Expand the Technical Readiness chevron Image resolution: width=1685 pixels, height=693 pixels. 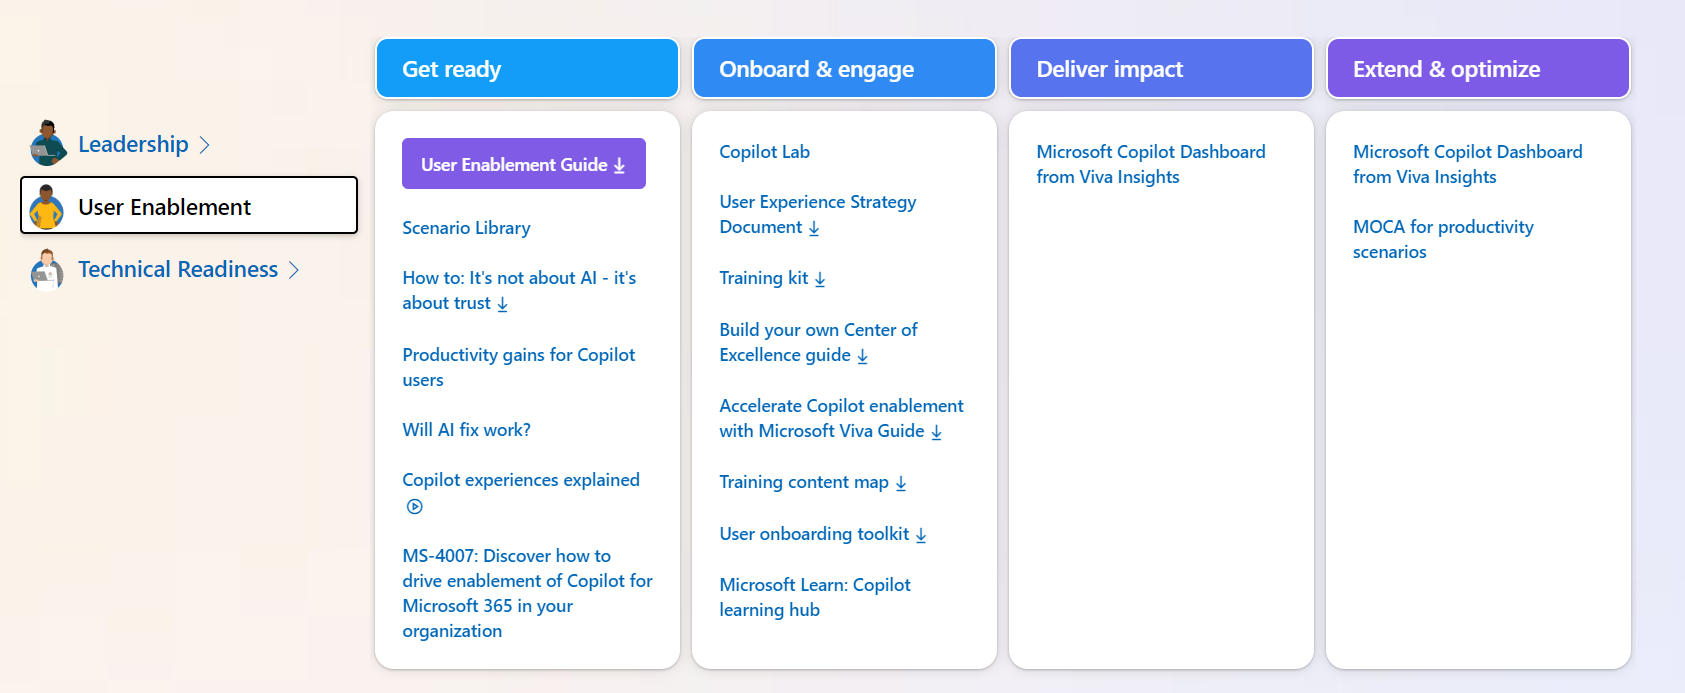pyautogui.click(x=295, y=269)
